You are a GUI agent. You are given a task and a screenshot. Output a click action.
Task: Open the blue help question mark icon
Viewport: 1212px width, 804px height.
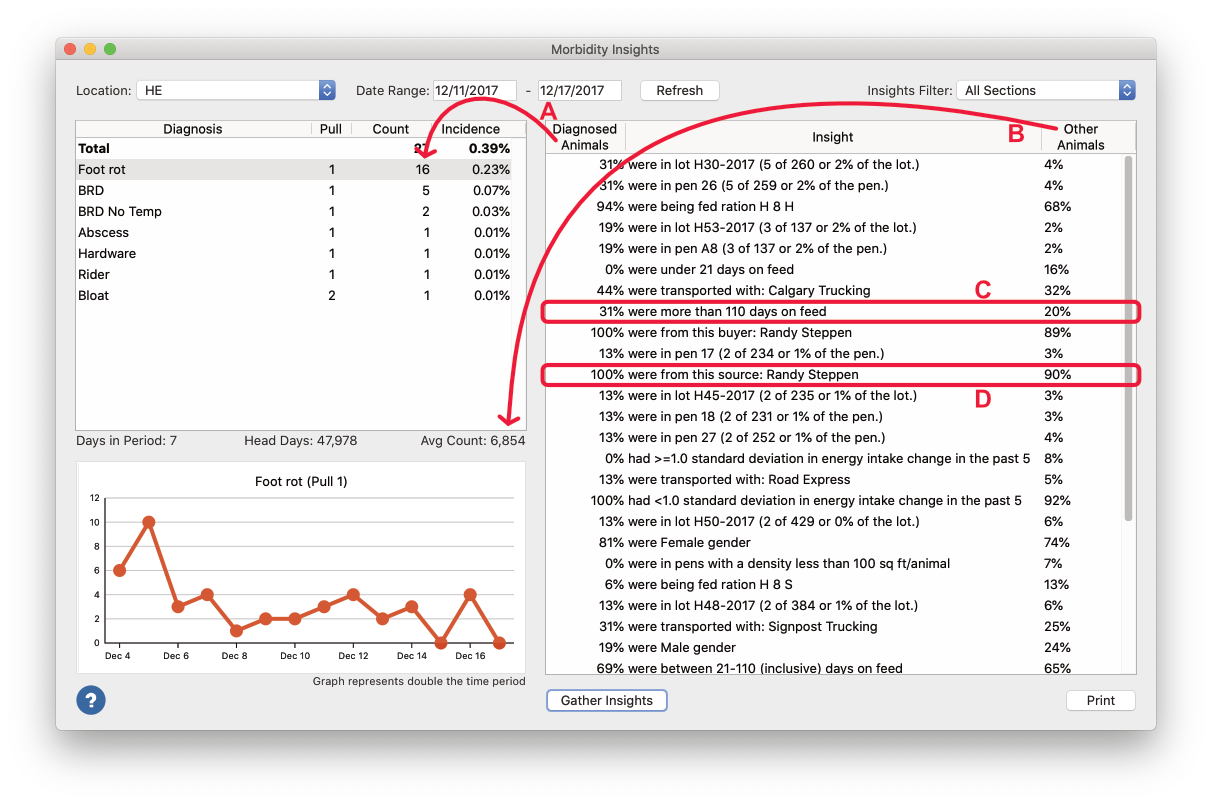click(x=91, y=700)
